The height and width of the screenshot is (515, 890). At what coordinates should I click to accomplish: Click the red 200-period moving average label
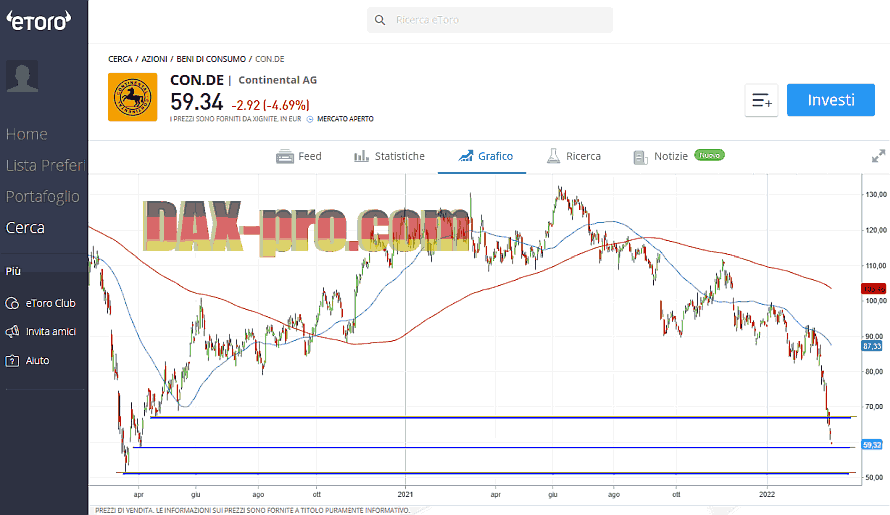(873, 289)
